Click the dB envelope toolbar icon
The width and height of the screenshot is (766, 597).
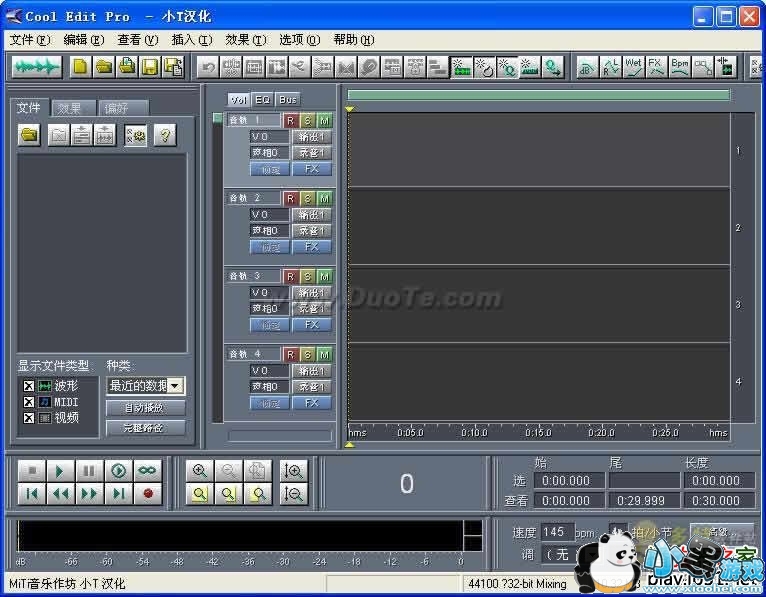pyautogui.click(x=587, y=67)
